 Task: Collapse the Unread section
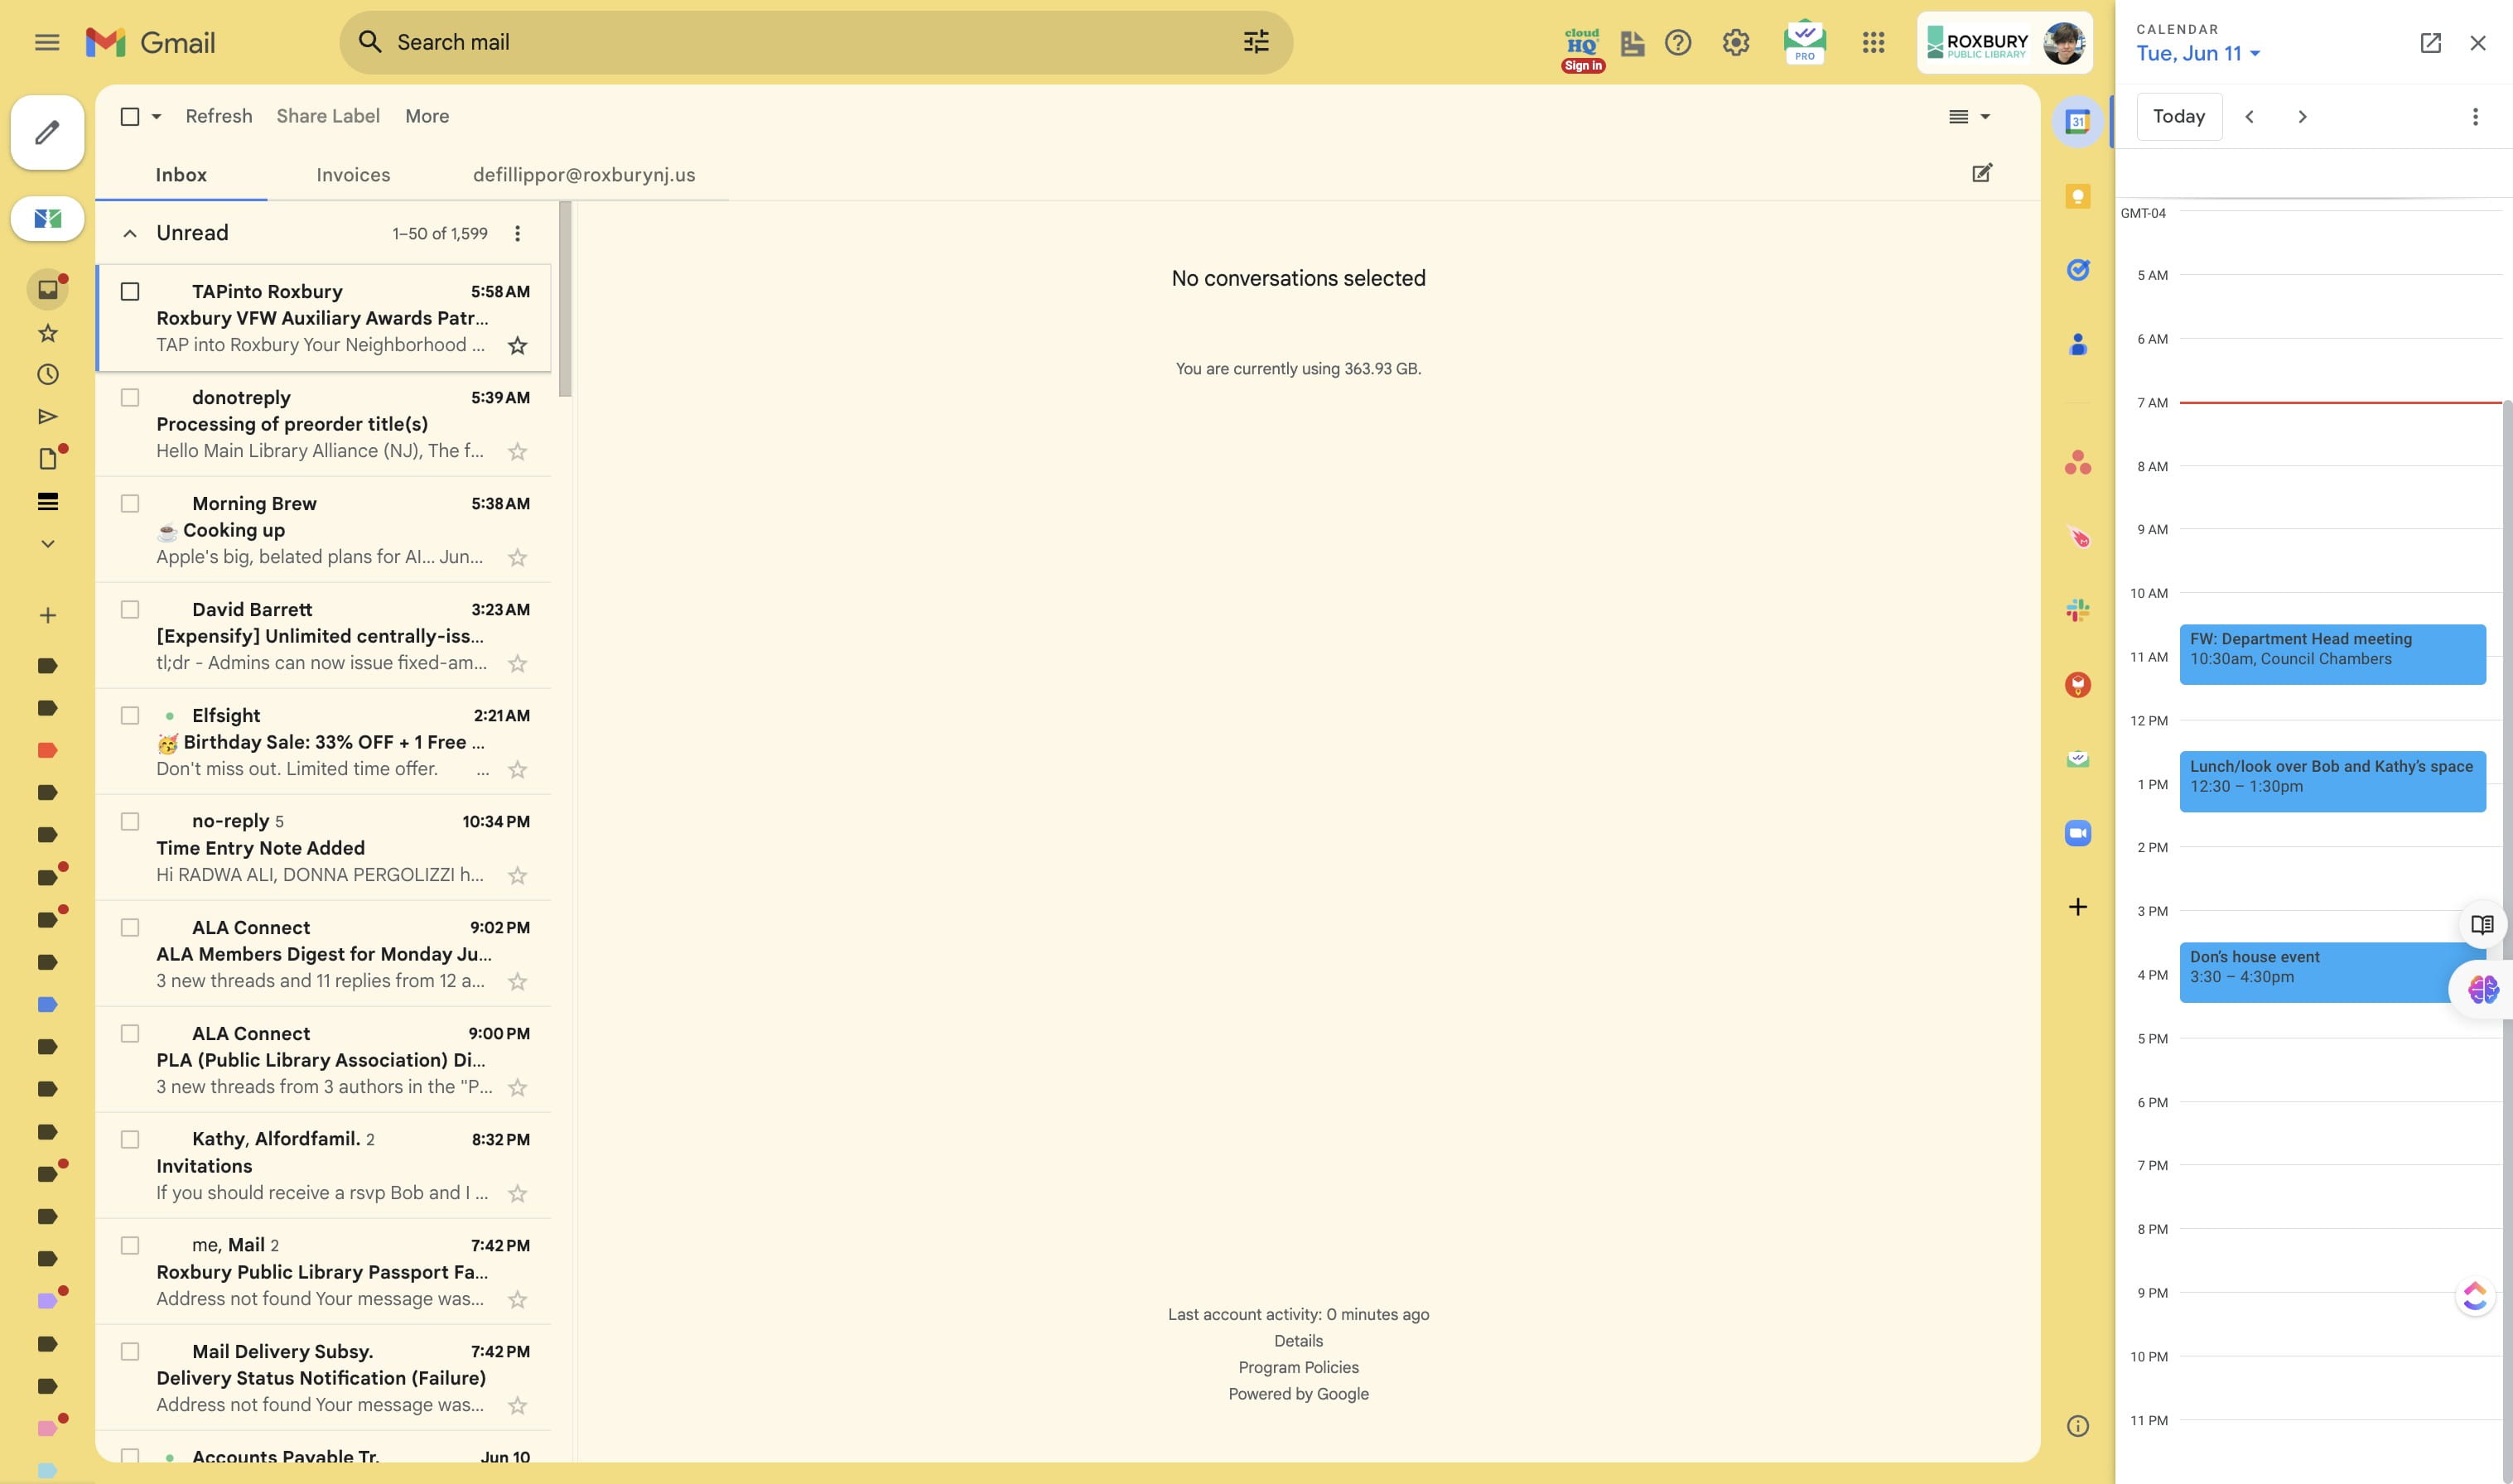tap(129, 234)
